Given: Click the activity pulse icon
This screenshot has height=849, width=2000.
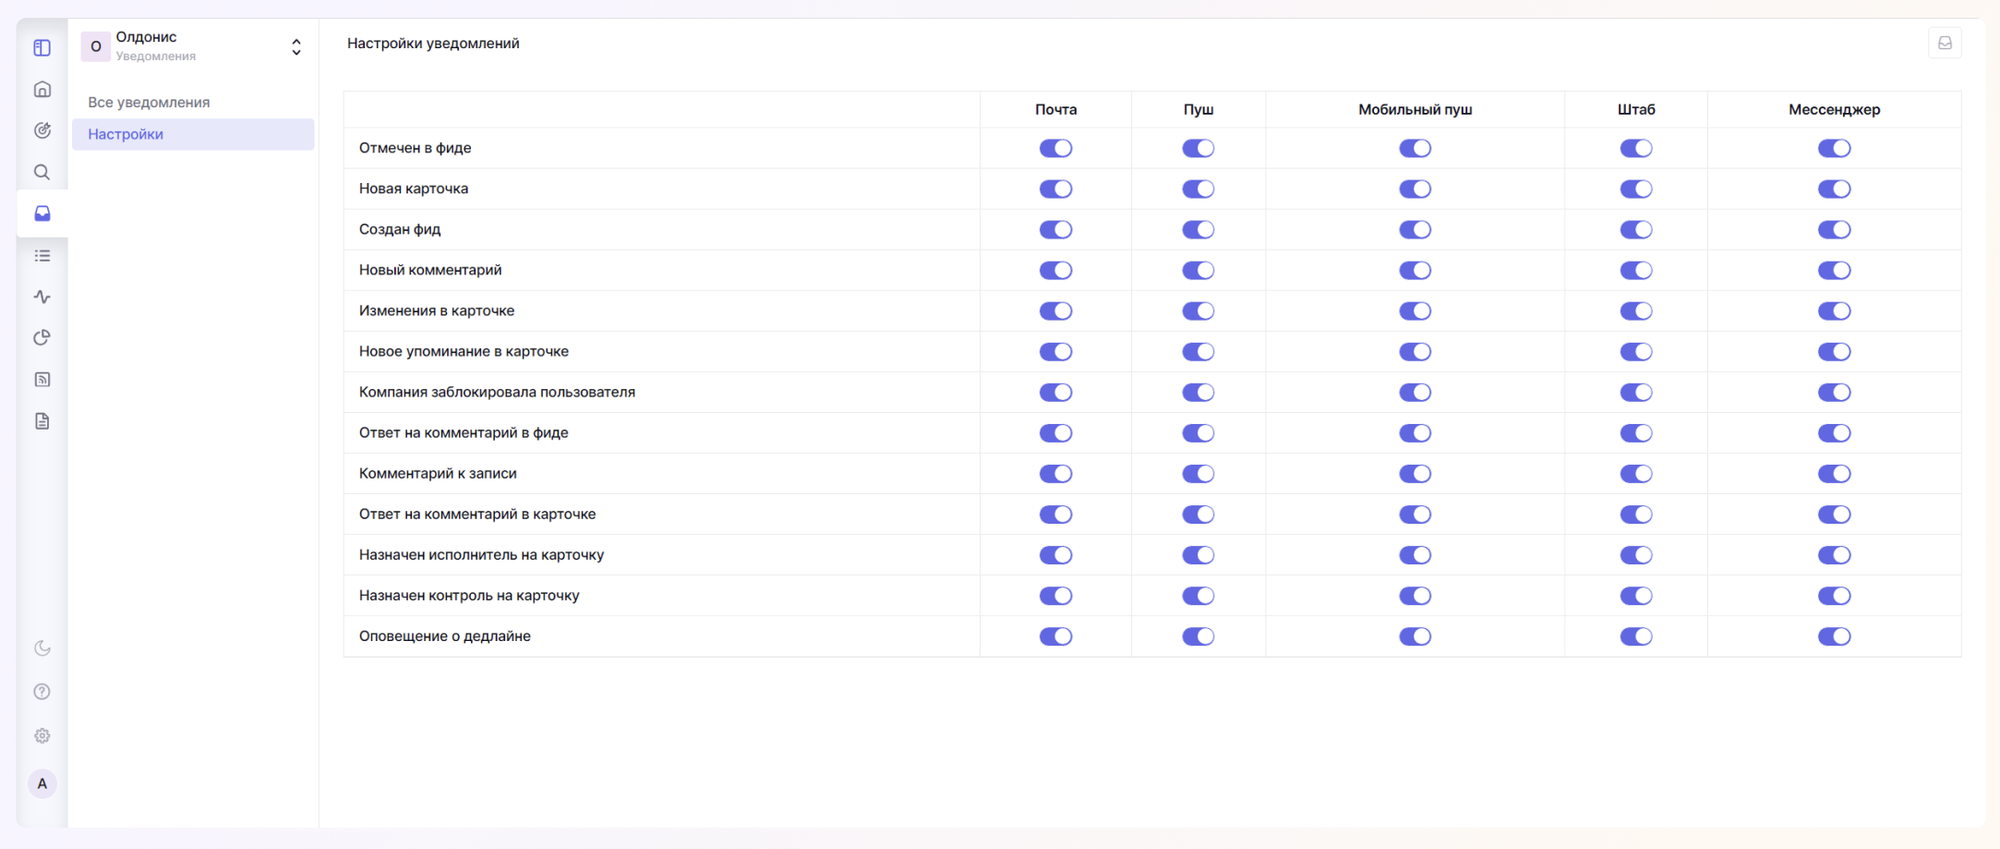Looking at the screenshot, I should click(x=42, y=297).
